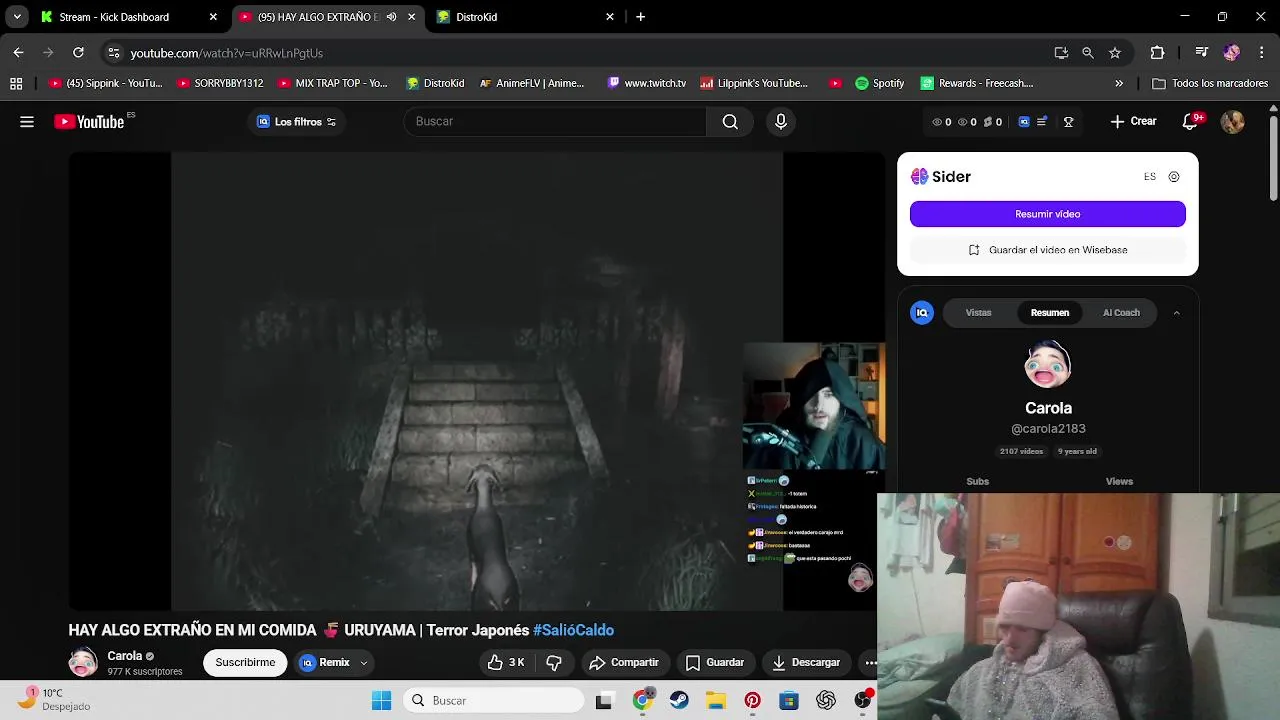The width and height of the screenshot is (1280, 720).
Task: Open Pinterest from the taskbar
Action: pos(752,701)
